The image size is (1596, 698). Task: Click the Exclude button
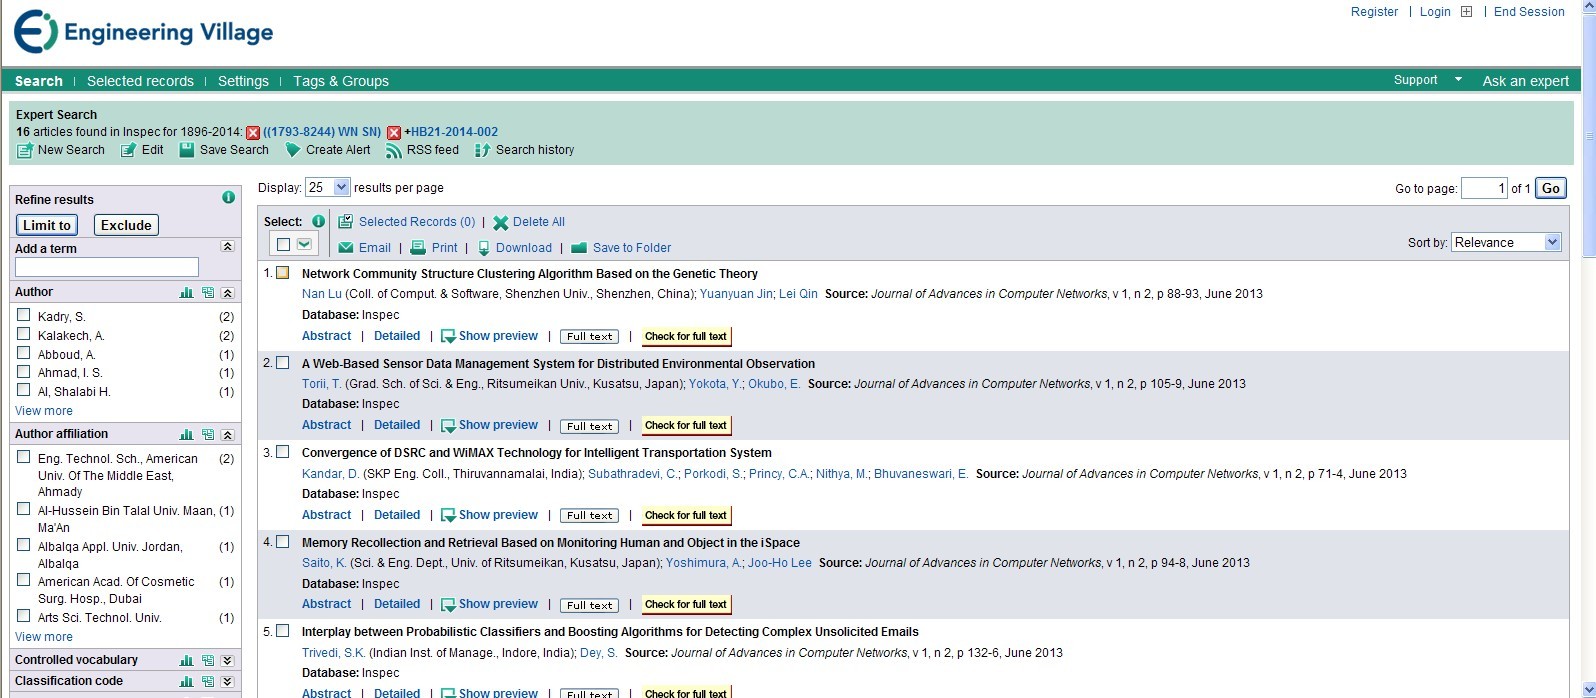tap(126, 225)
